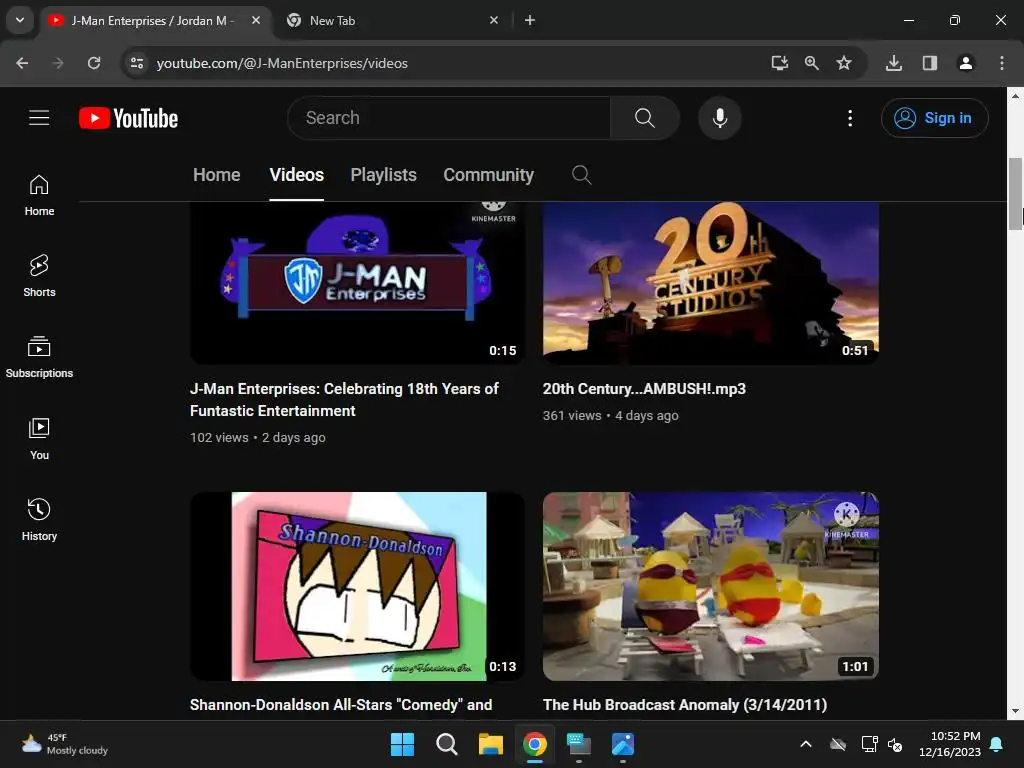Viewport: 1024px width, 768px height.
Task: Open Chrome three-dot menu
Action: coord(1002,63)
